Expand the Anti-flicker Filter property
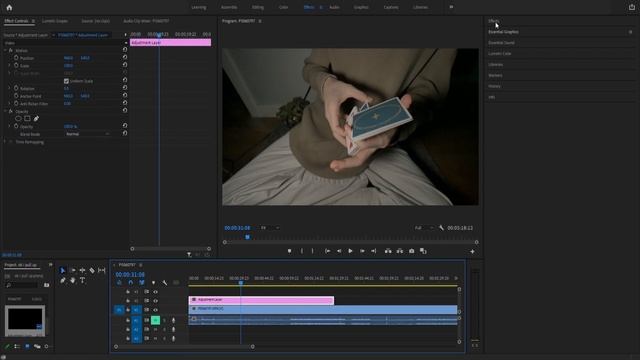 tap(10, 104)
